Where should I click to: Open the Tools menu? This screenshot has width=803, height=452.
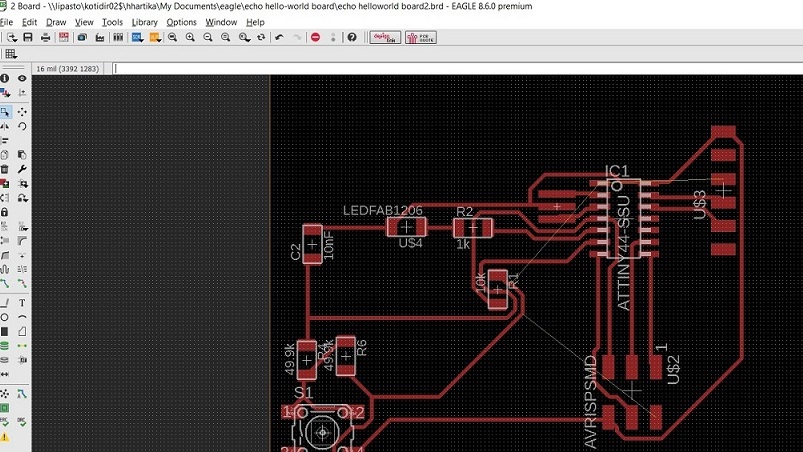tap(112, 22)
